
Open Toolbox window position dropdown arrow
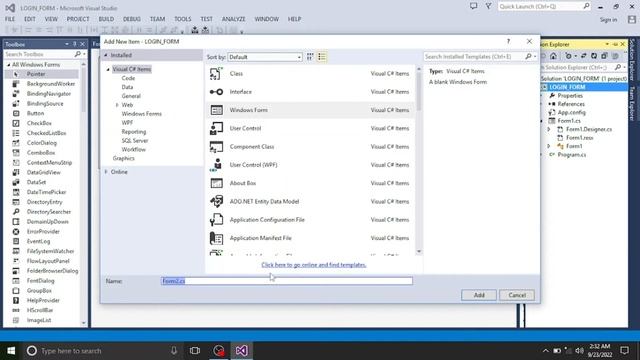(67, 44)
